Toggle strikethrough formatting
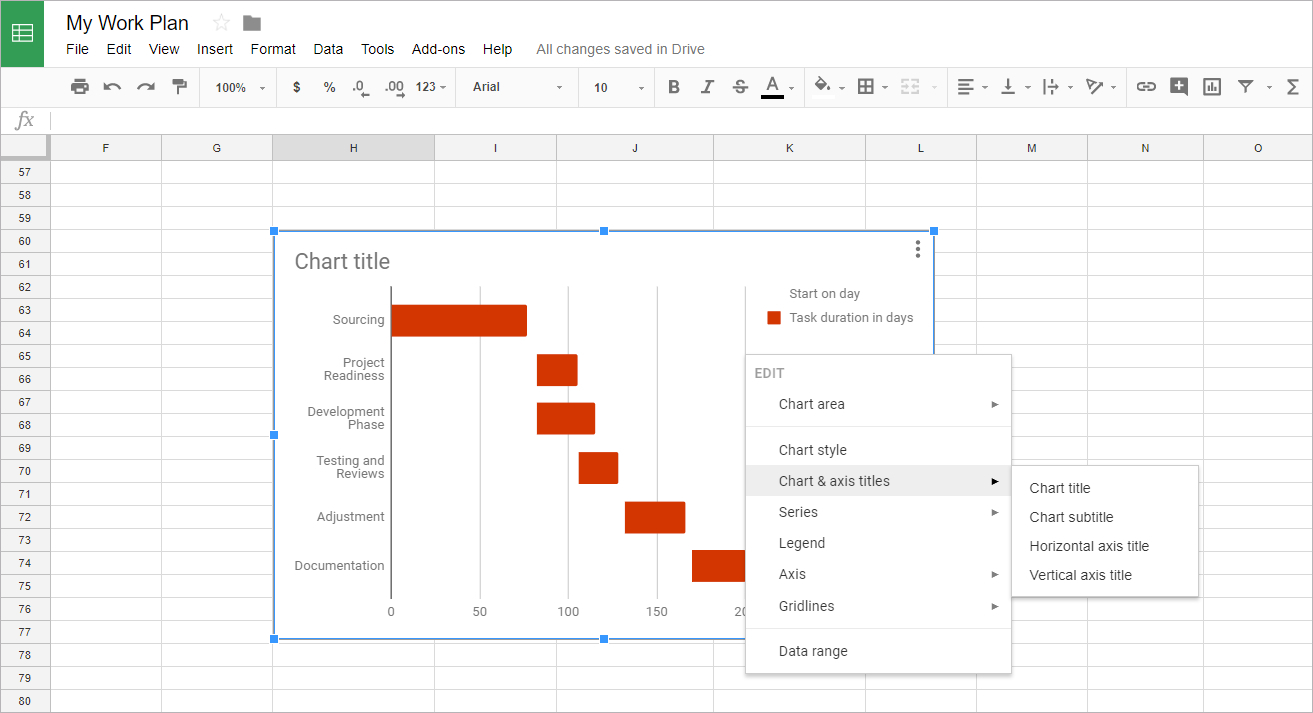This screenshot has width=1313, height=713. point(740,87)
